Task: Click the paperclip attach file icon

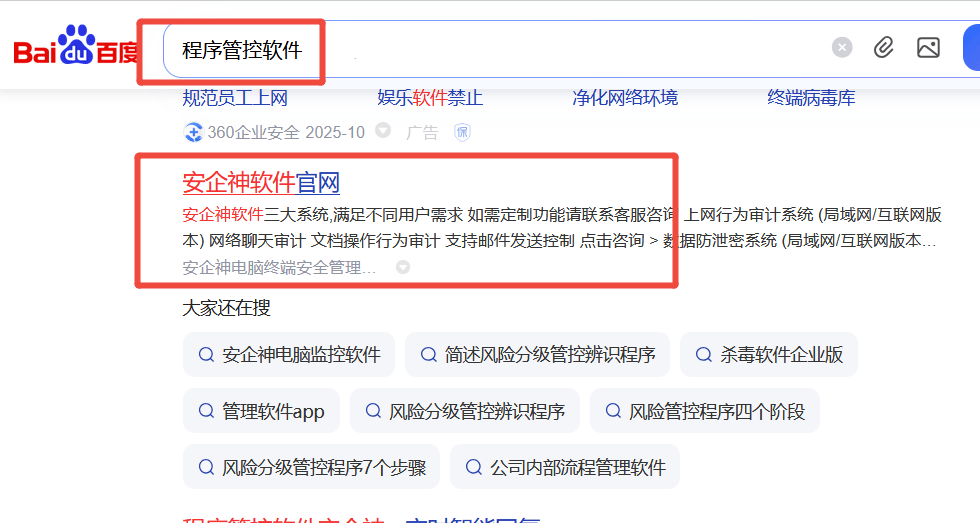Action: point(884,48)
